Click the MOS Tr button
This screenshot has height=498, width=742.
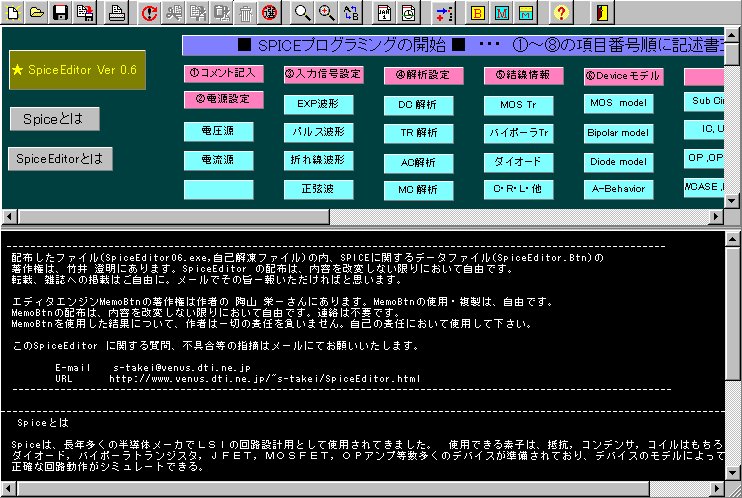tap(518, 106)
